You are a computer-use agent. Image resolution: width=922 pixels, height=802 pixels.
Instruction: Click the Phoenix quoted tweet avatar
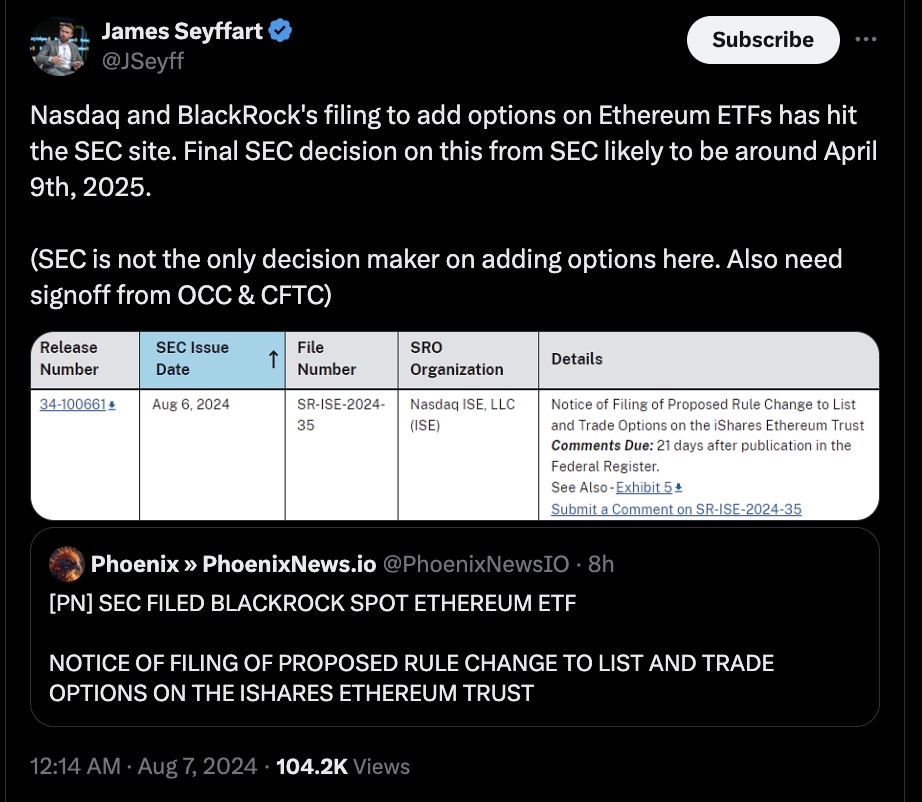65,564
